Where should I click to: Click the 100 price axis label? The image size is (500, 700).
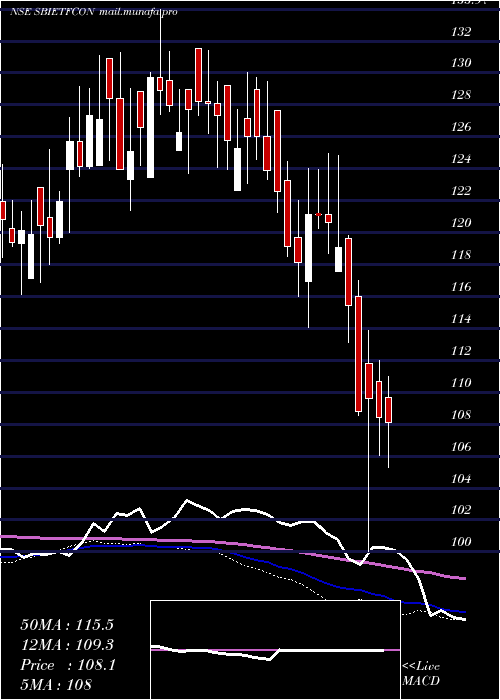pos(461,542)
